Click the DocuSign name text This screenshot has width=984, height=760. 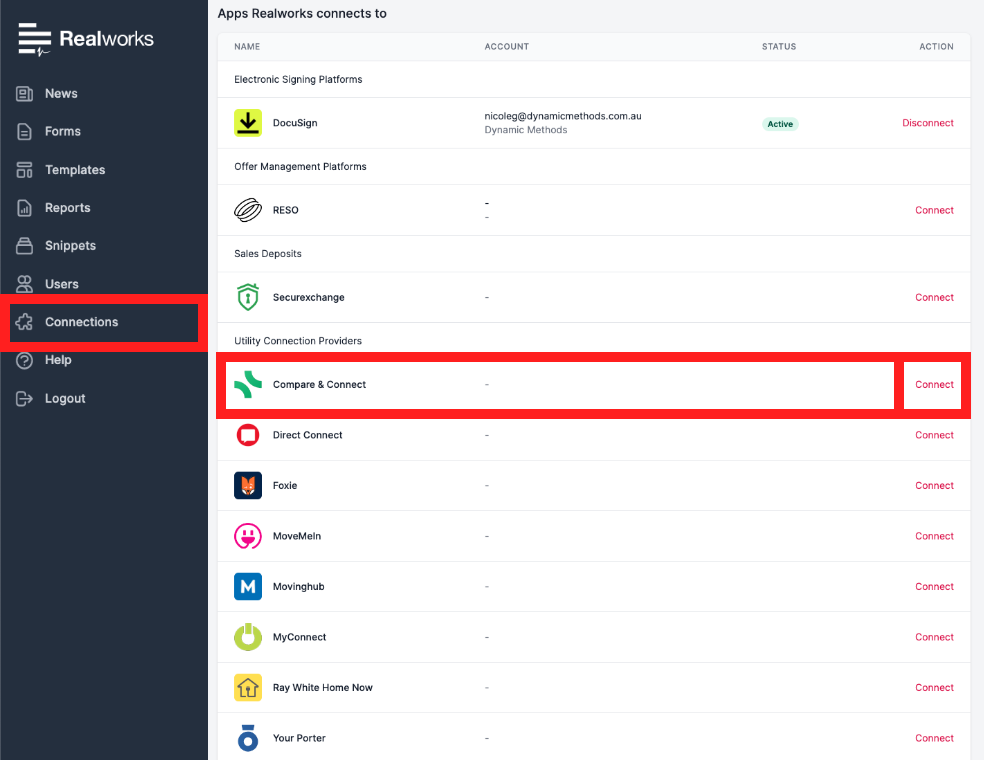tap(295, 123)
